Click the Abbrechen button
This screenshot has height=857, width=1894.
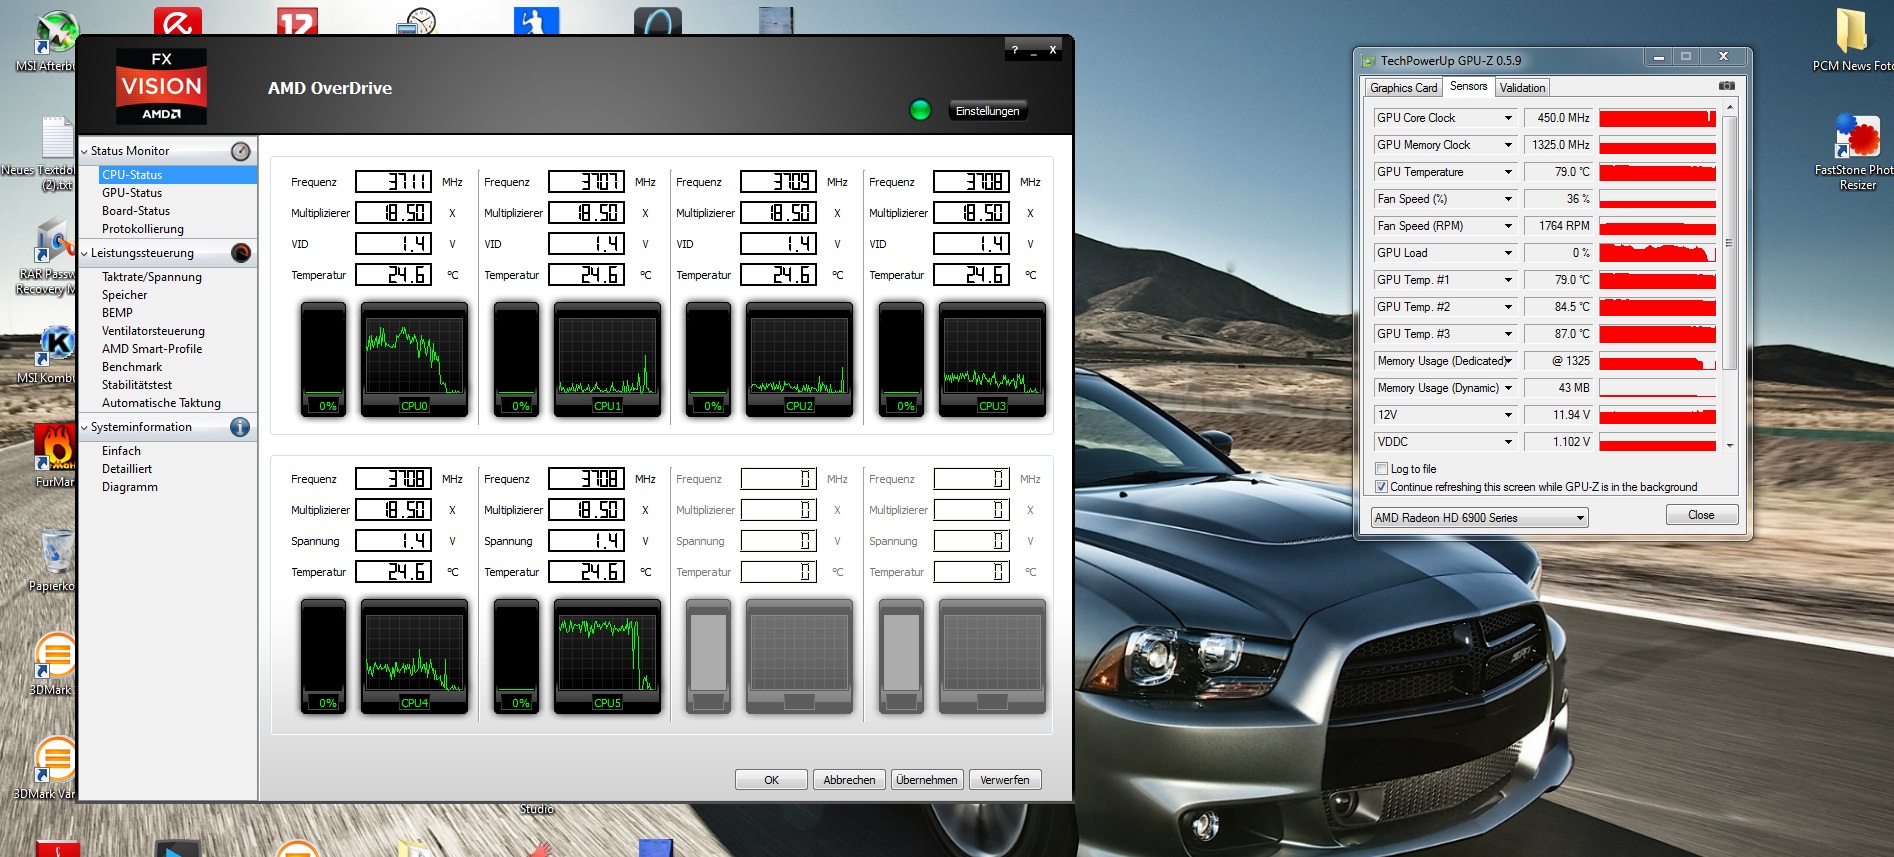tap(849, 780)
